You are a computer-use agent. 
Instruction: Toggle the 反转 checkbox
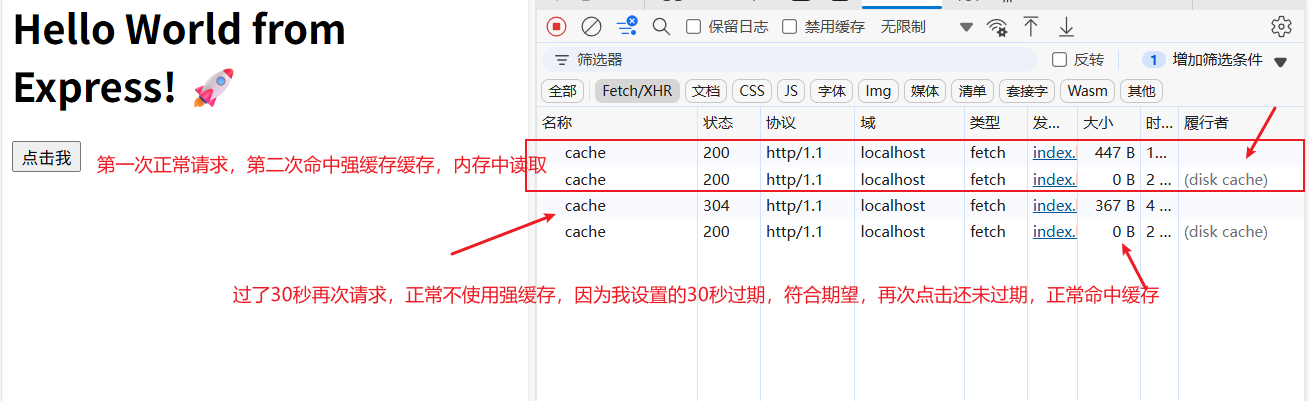1060,60
